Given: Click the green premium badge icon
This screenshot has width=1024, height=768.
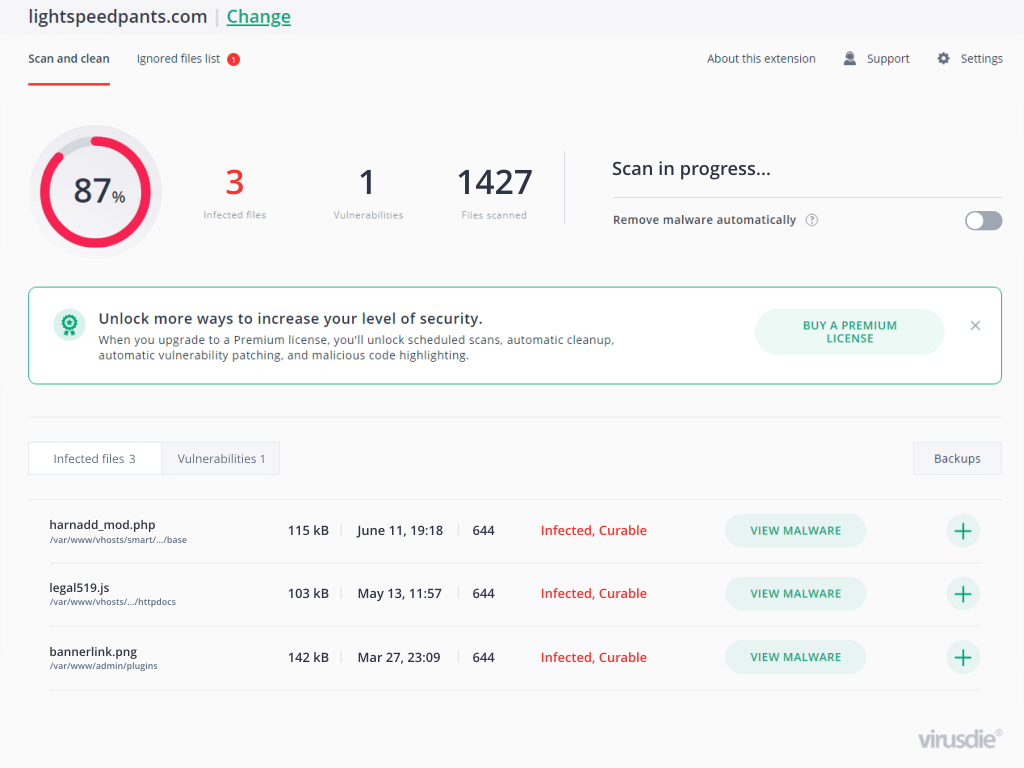Looking at the screenshot, I should tap(69, 325).
